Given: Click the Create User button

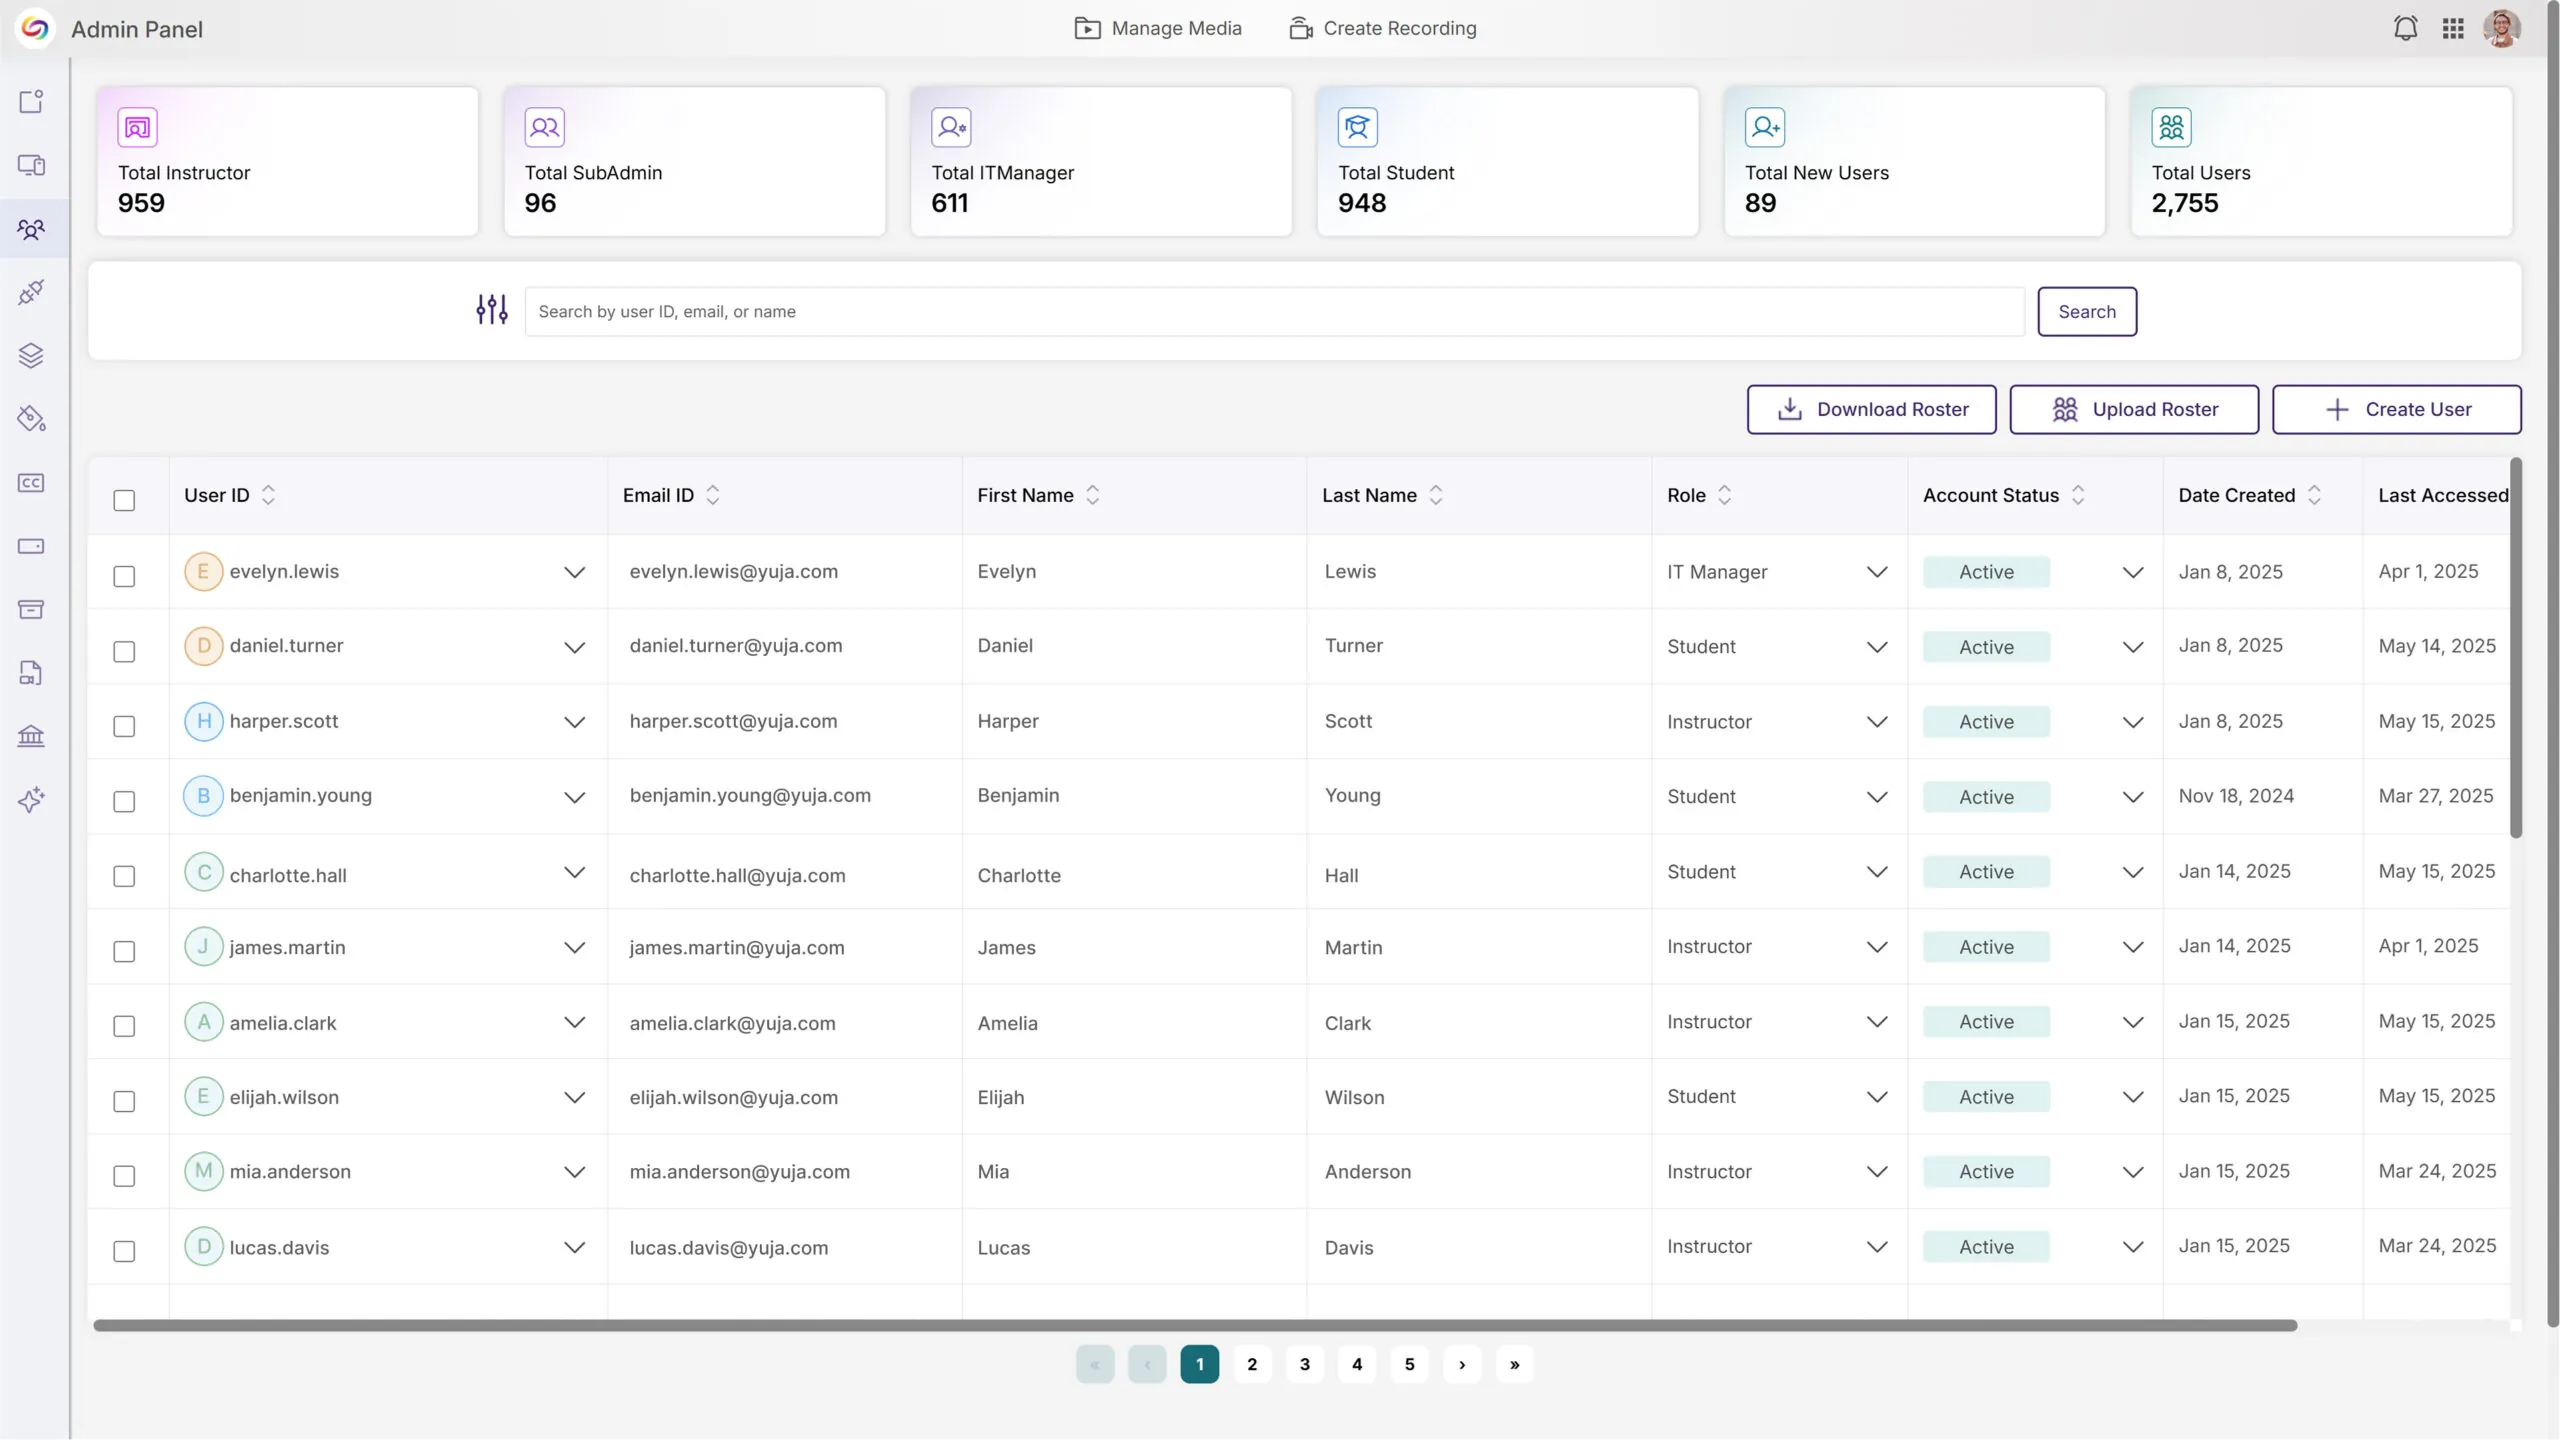Looking at the screenshot, I should 2396,409.
